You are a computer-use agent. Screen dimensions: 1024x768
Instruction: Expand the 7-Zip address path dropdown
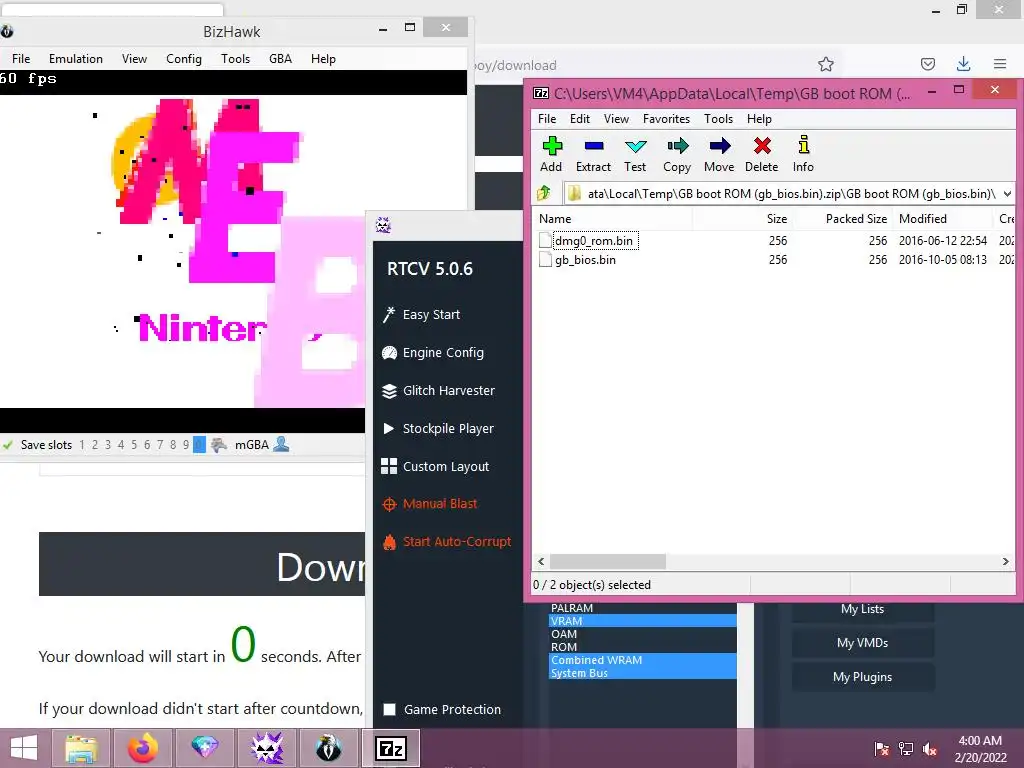[1007, 193]
